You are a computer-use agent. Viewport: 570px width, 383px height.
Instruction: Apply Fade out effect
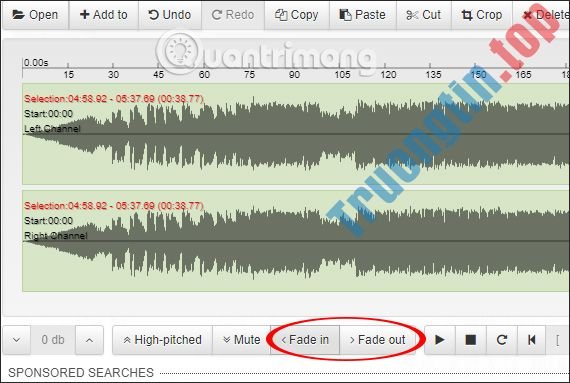coord(378,340)
